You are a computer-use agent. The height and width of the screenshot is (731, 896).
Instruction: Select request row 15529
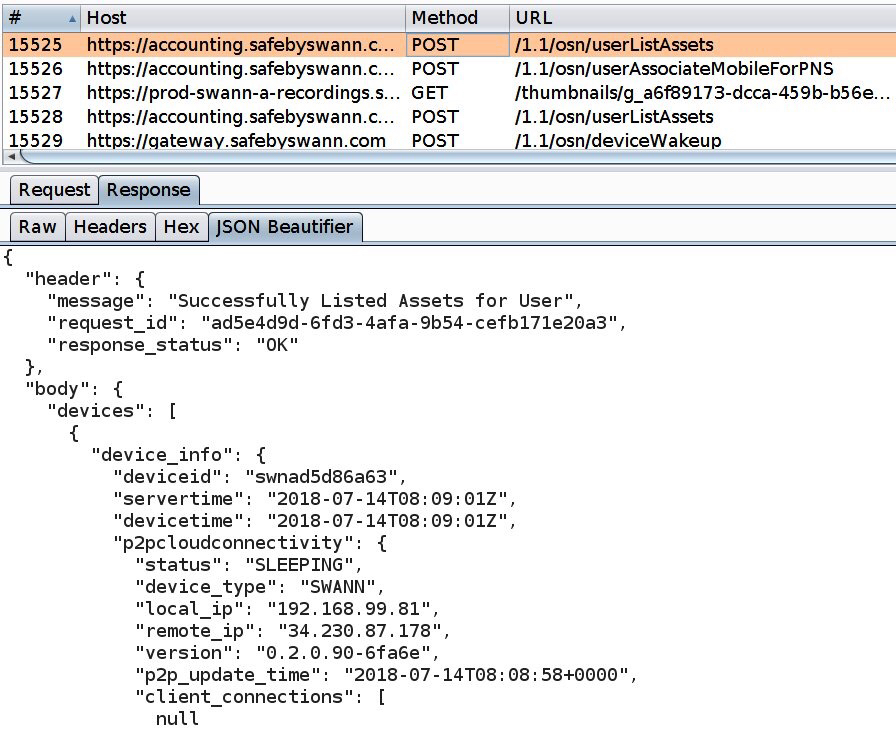click(x=448, y=140)
